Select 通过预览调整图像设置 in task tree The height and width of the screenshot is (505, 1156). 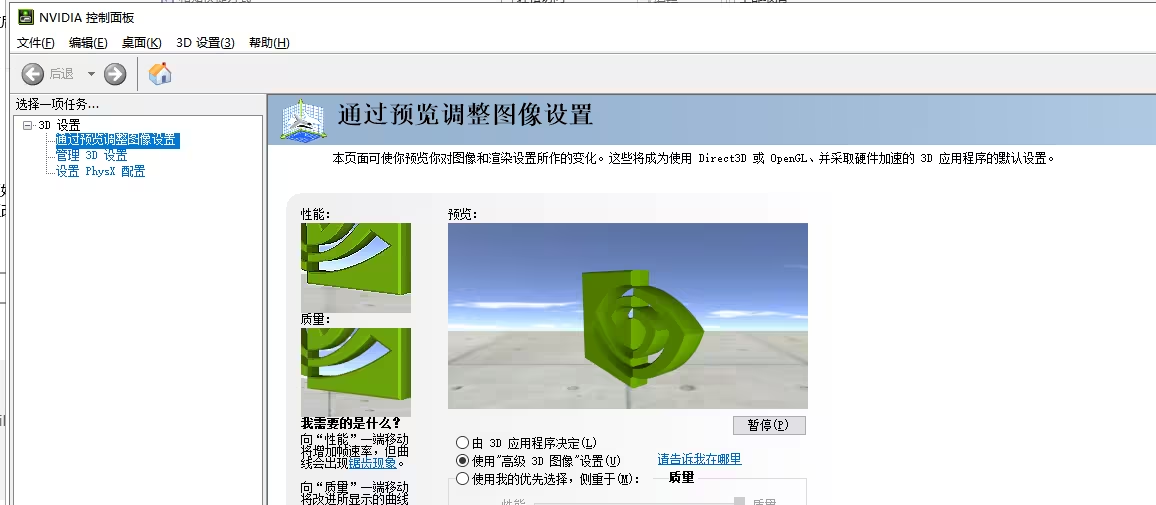(117, 140)
